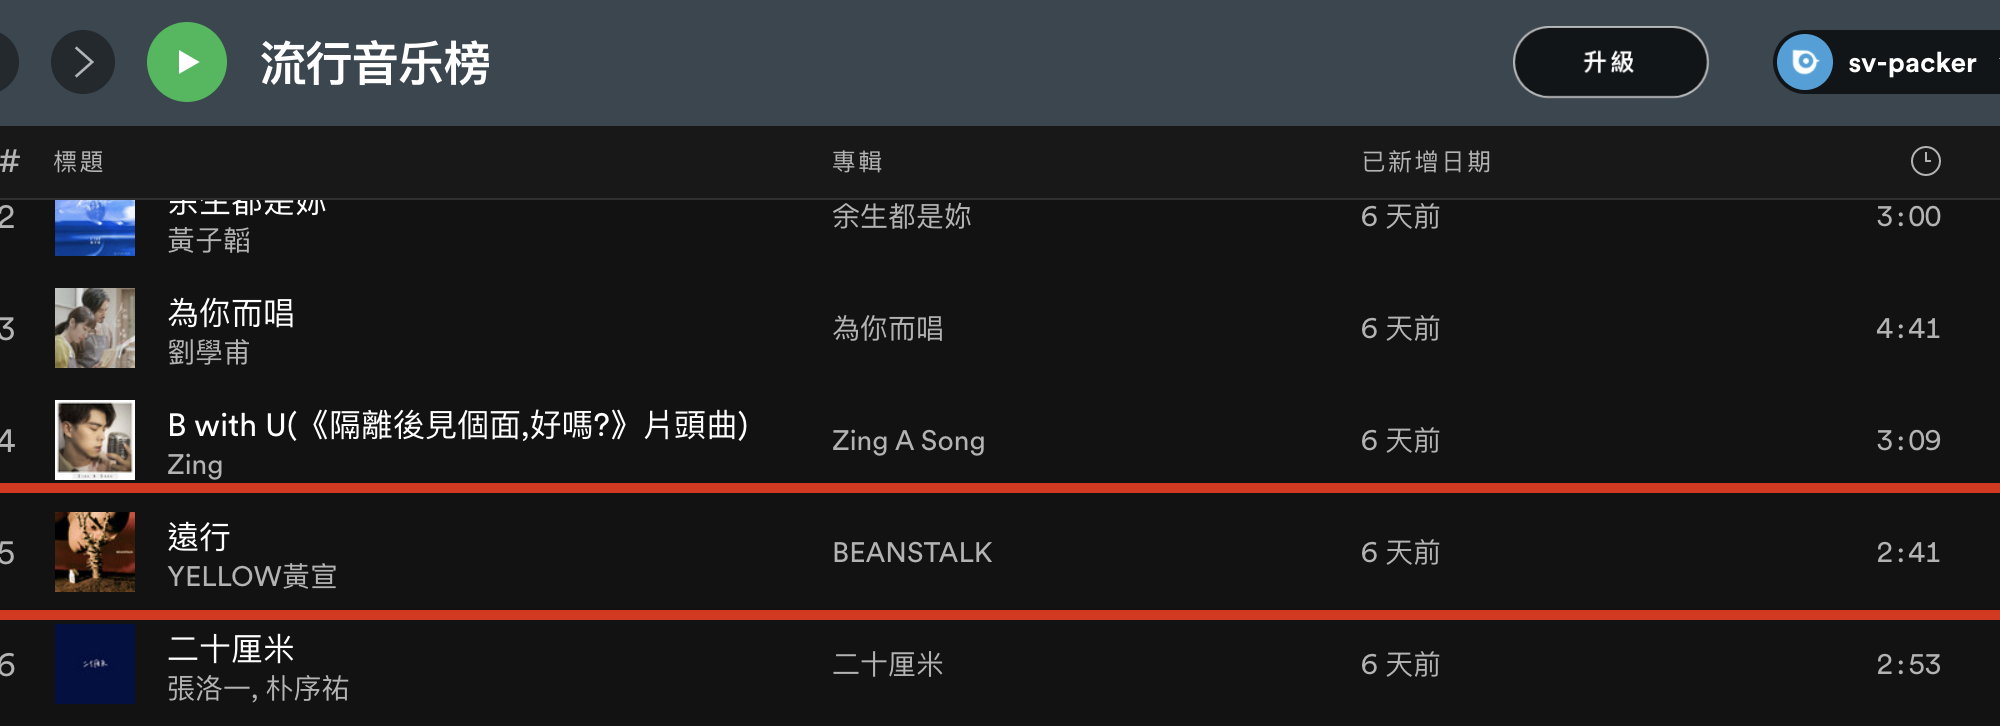This screenshot has width=2000, height=726.
Task: Click the 升級 upgrade button
Action: click(1609, 62)
